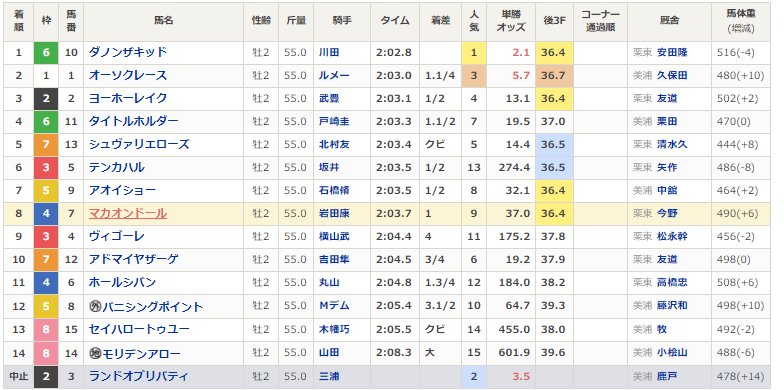Click the タイム column header

(x=395, y=22)
